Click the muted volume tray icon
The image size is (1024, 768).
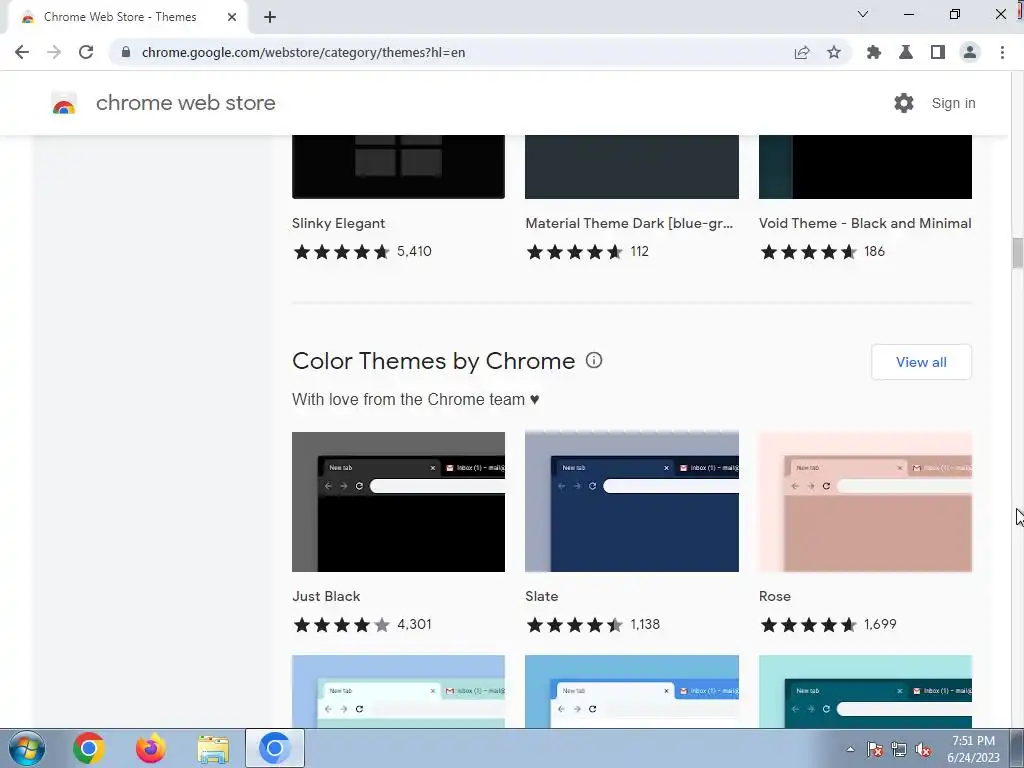[923, 749]
